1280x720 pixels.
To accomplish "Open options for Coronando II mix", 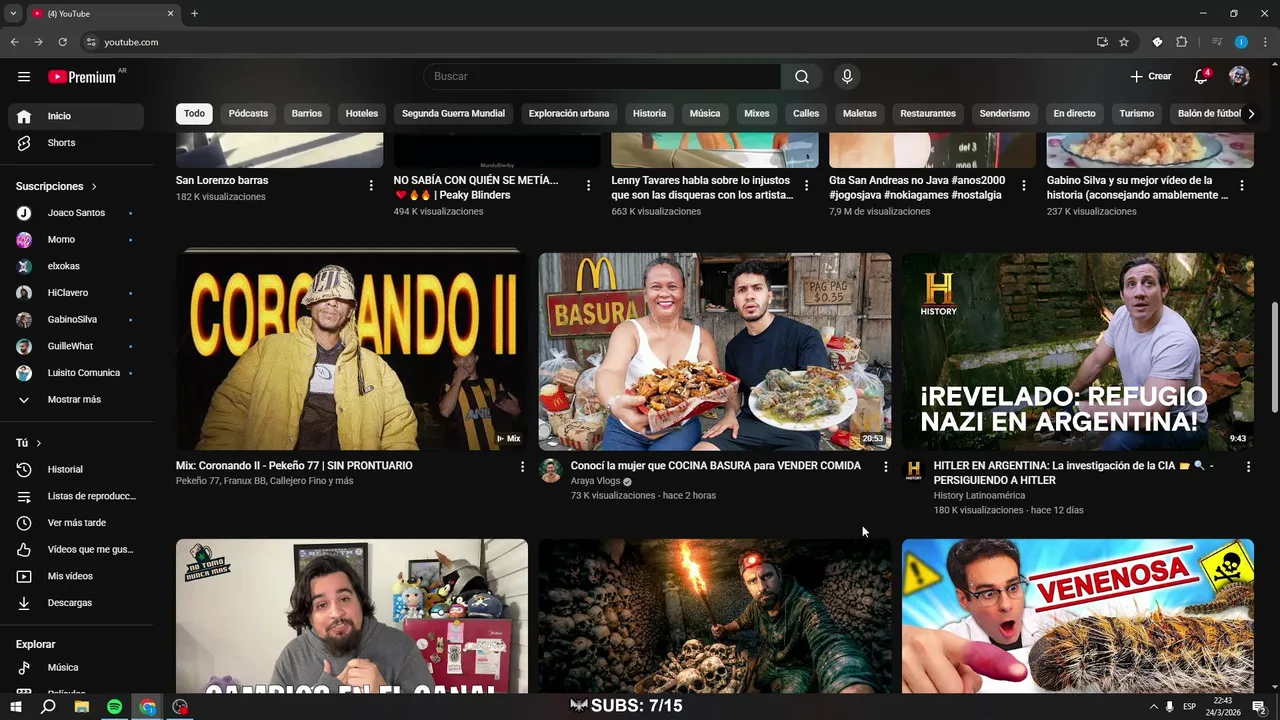I will coord(522,466).
